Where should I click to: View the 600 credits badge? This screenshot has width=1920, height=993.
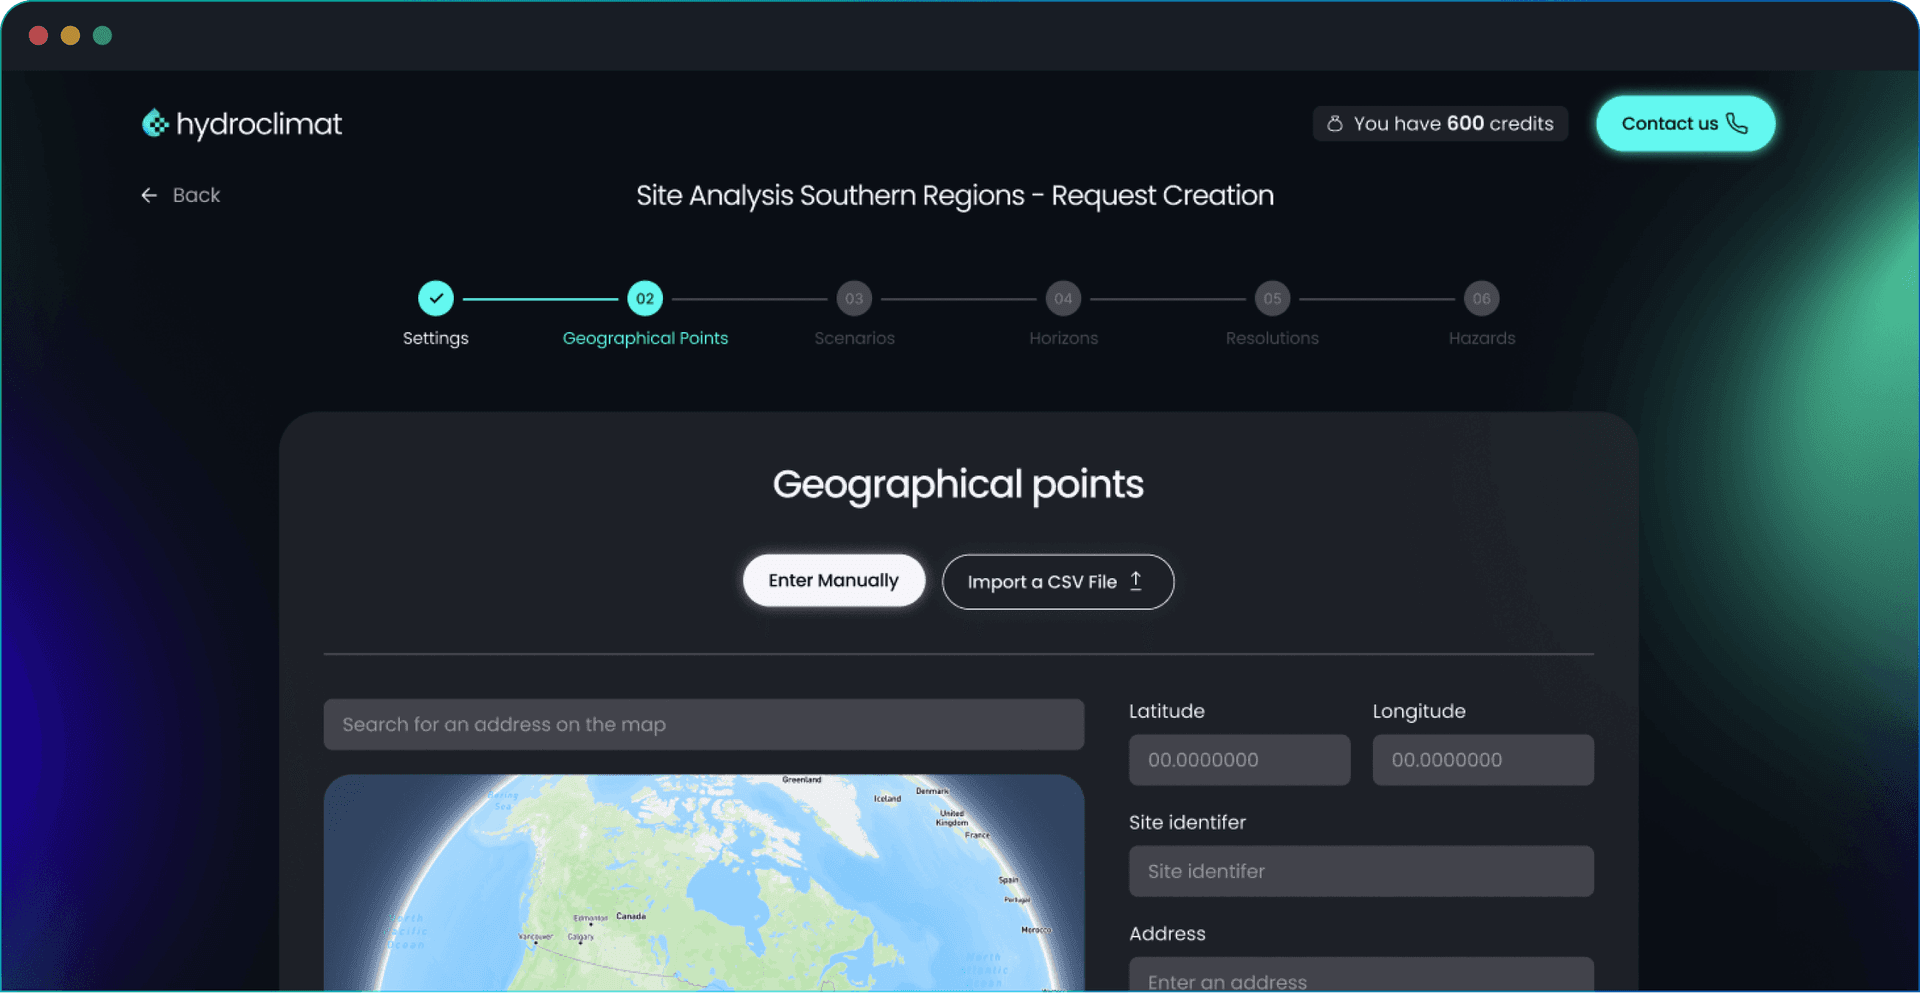[1440, 124]
